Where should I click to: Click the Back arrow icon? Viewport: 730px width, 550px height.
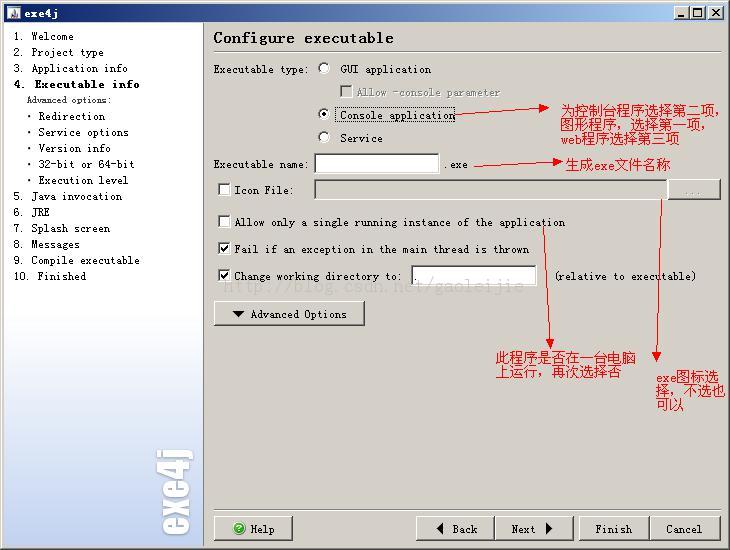(x=440, y=528)
